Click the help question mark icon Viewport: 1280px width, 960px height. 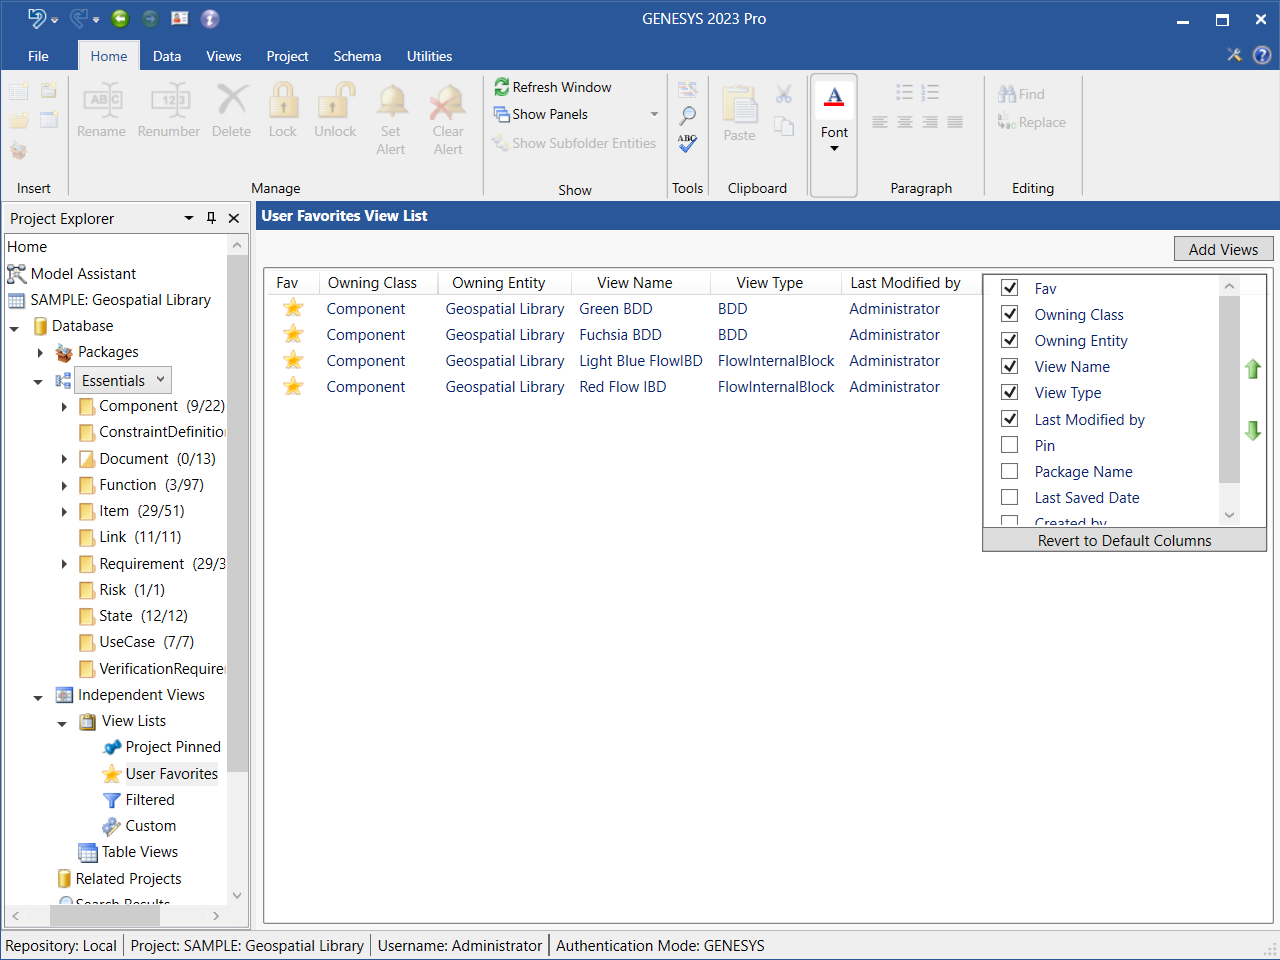1262,56
